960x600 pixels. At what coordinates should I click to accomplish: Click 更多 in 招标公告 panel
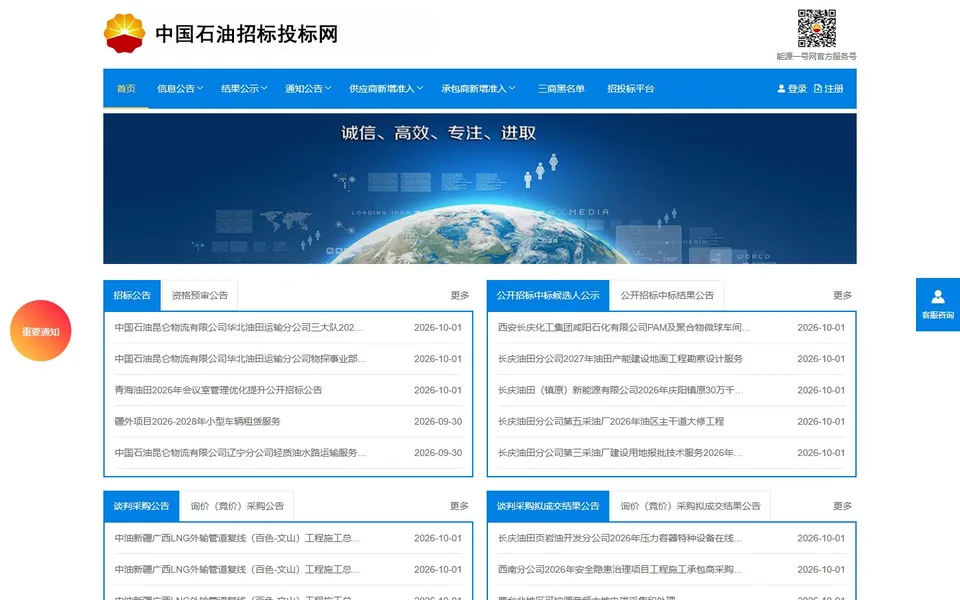(x=460, y=295)
